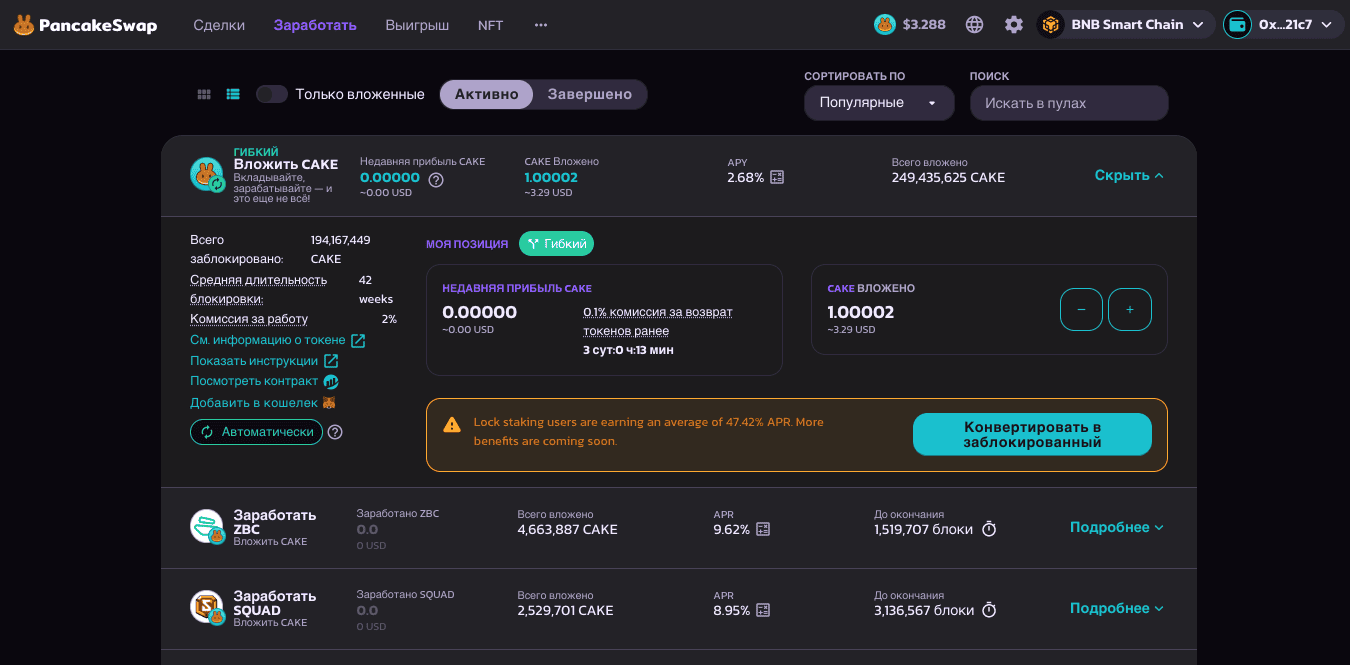Screen dimensions: 1350x665
Task: Click the CAKE pool token icon
Action: click(207, 174)
